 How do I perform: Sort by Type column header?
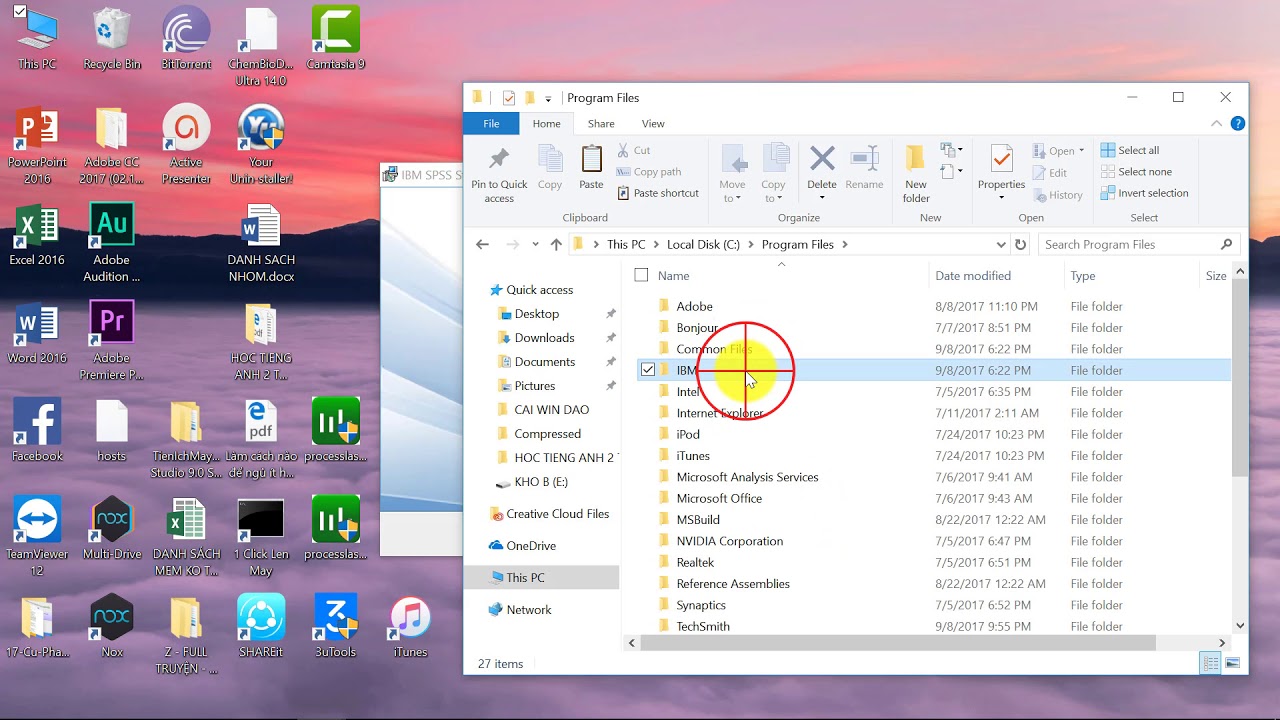(1083, 276)
